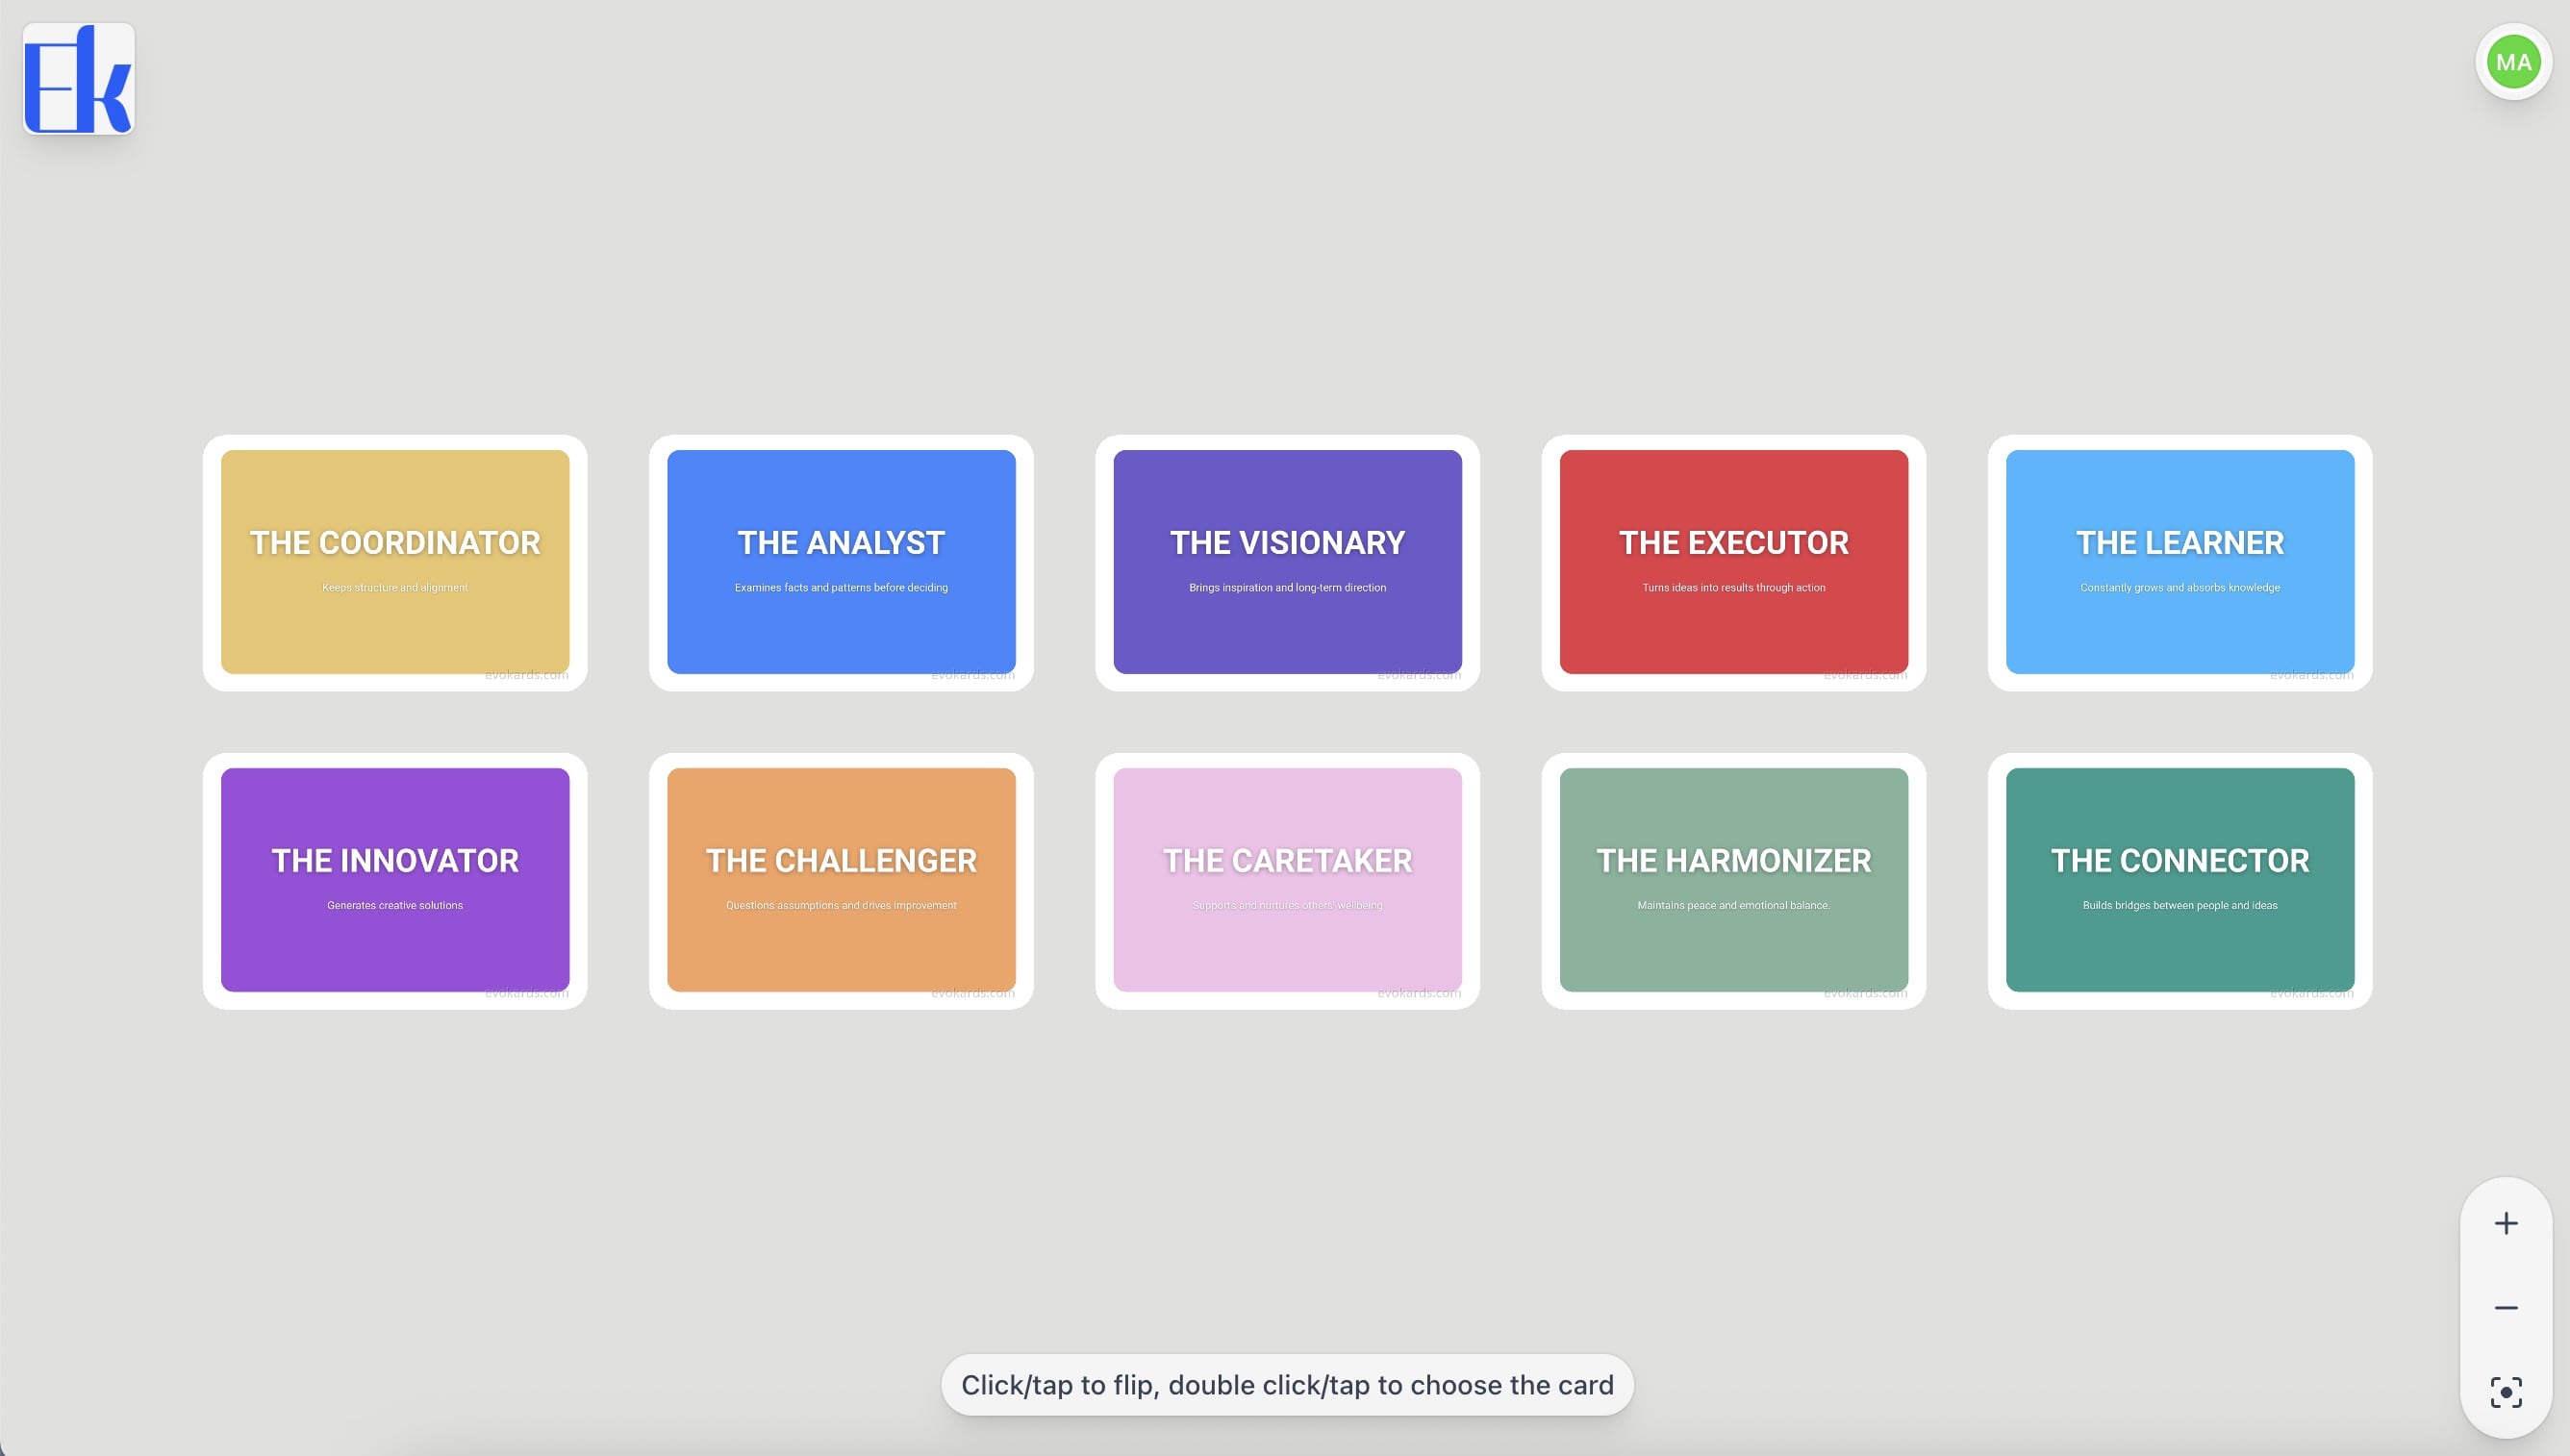Select The Visionary card
This screenshot has width=2570, height=1456.
click(1287, 561)
